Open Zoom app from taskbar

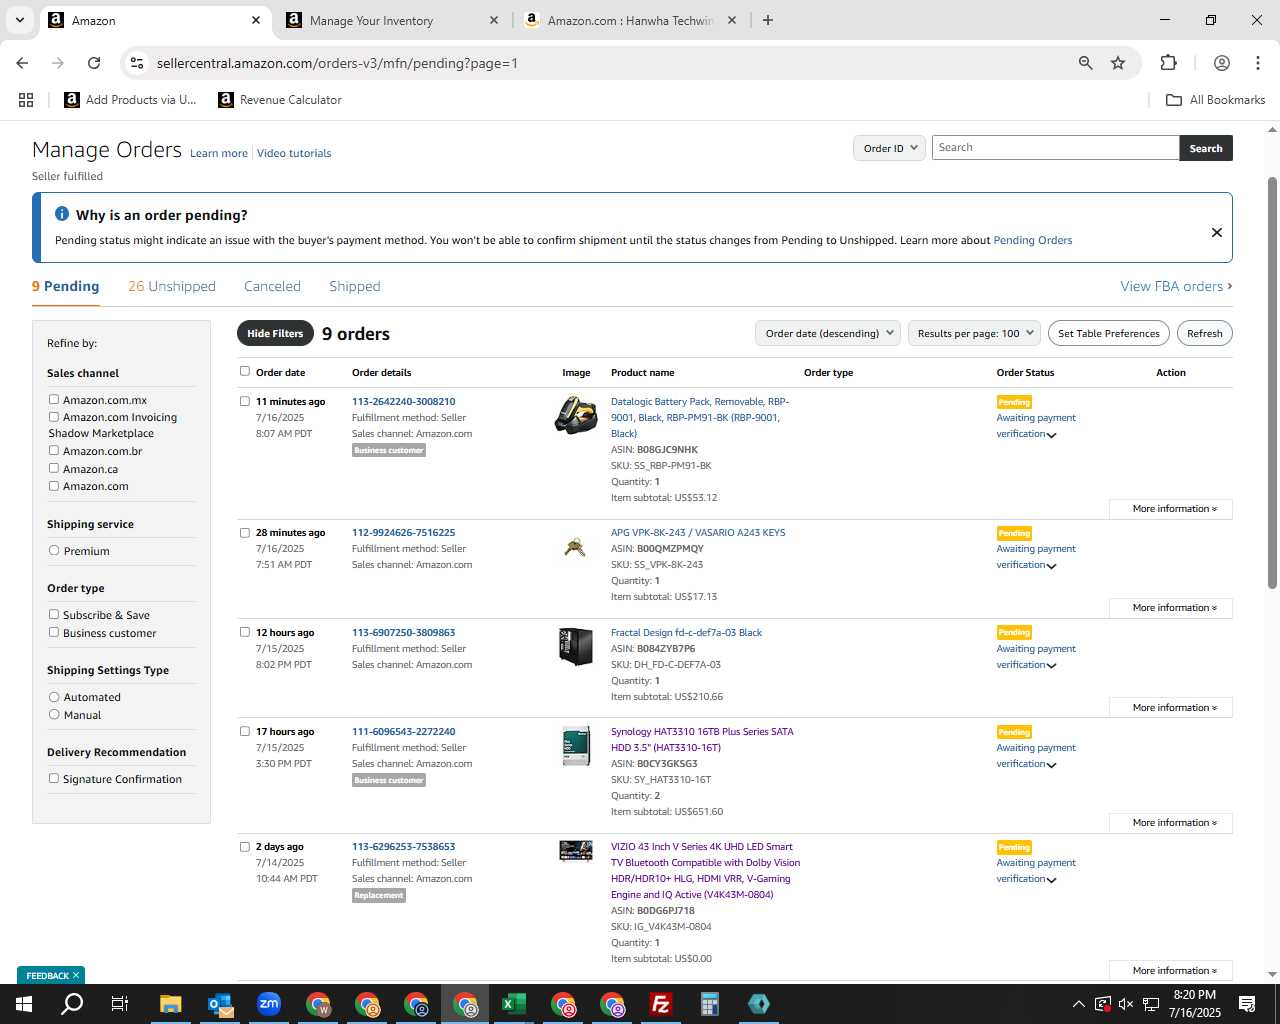pyautogui.click(x=268, y=1004)
